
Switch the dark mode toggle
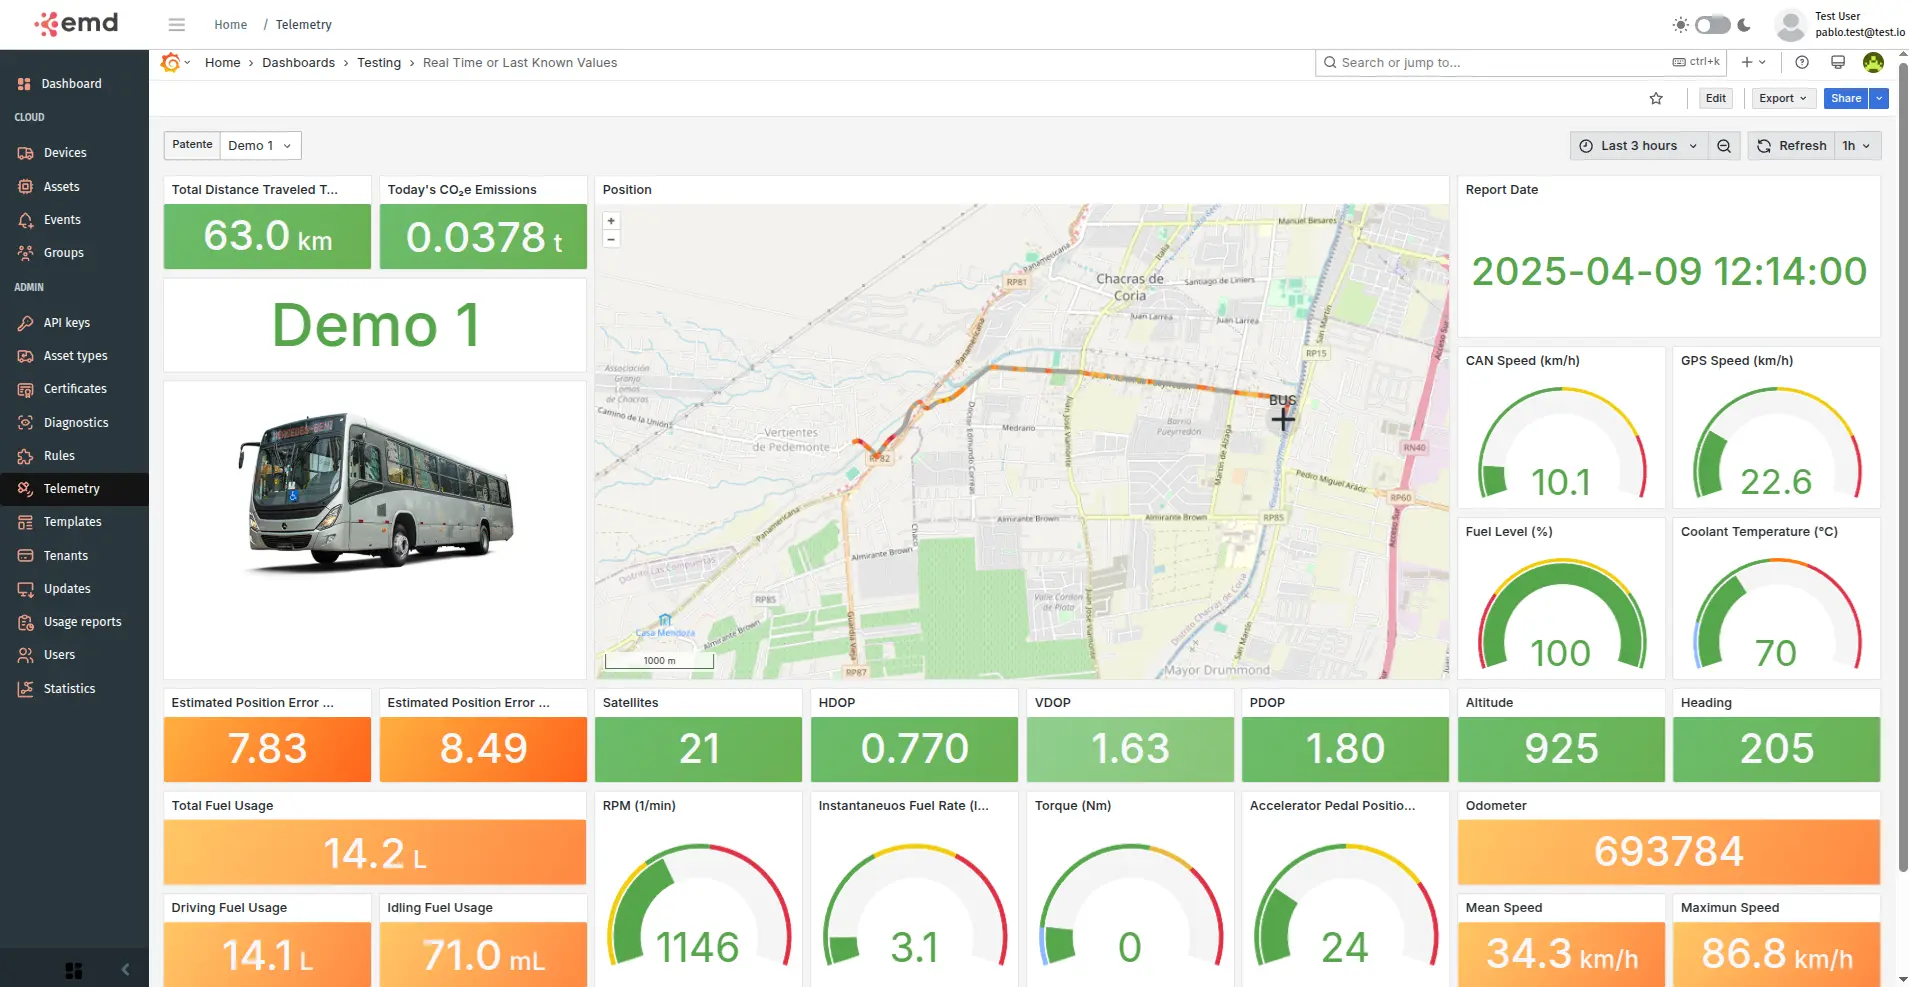[x=1712, y=24]
